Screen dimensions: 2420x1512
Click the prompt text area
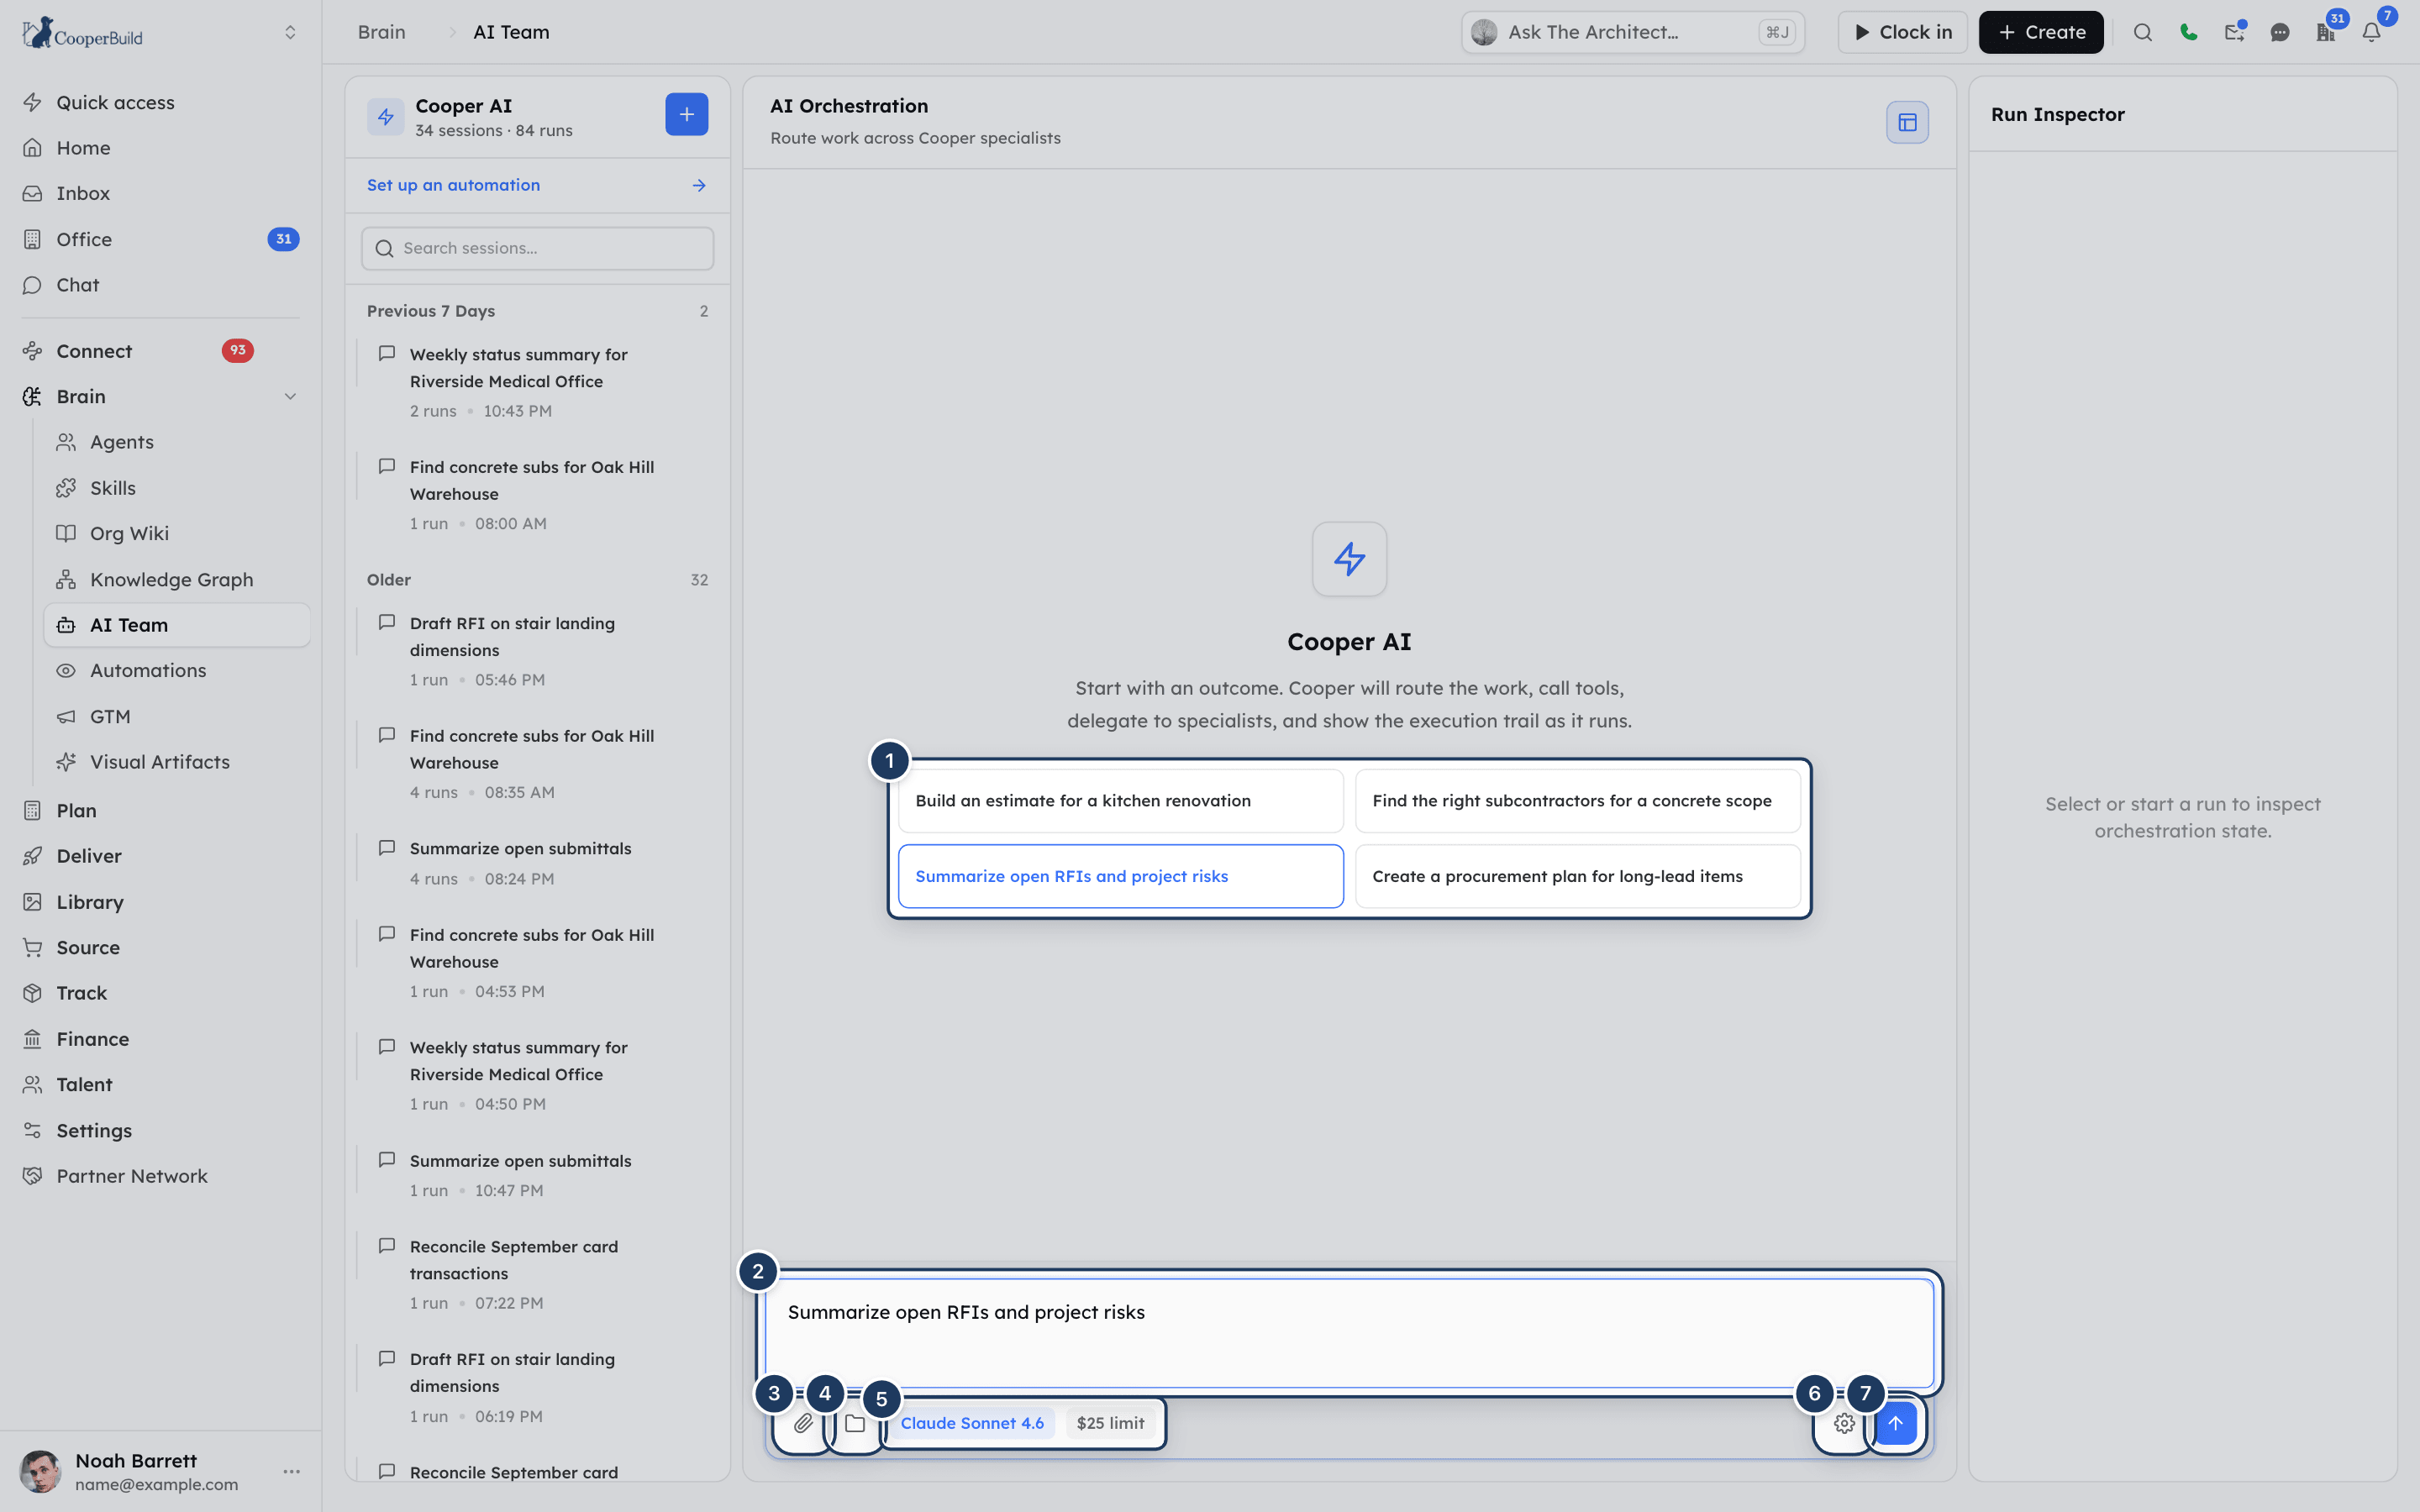(1349, 1333)
